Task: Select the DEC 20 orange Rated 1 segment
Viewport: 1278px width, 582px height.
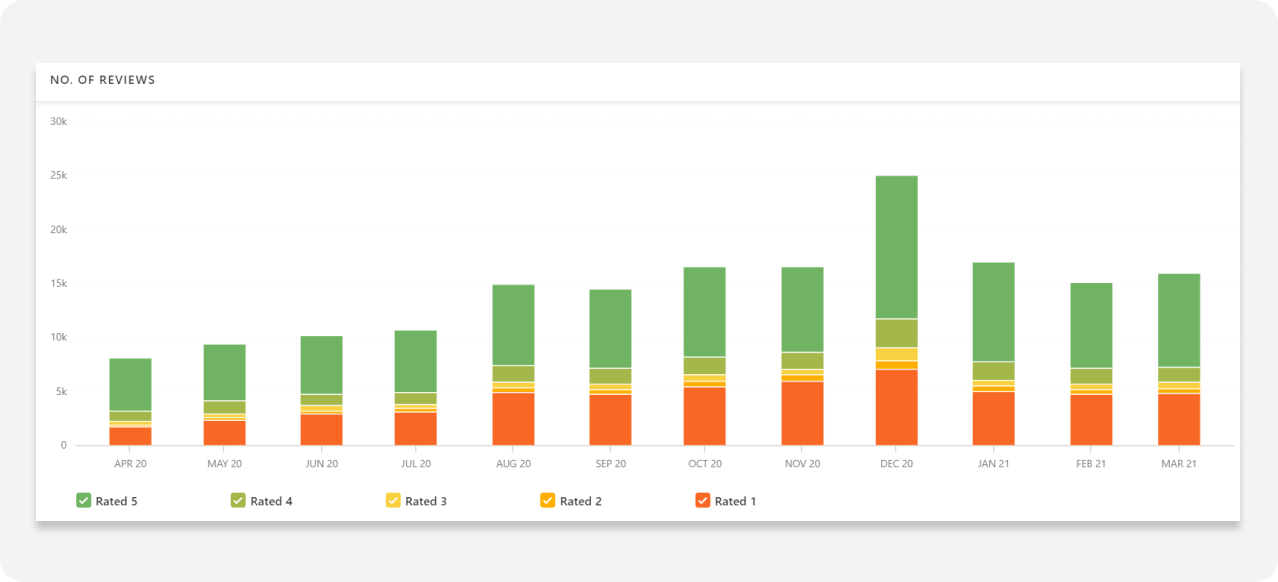Action: pyautogui.click(x=896, y=407)
